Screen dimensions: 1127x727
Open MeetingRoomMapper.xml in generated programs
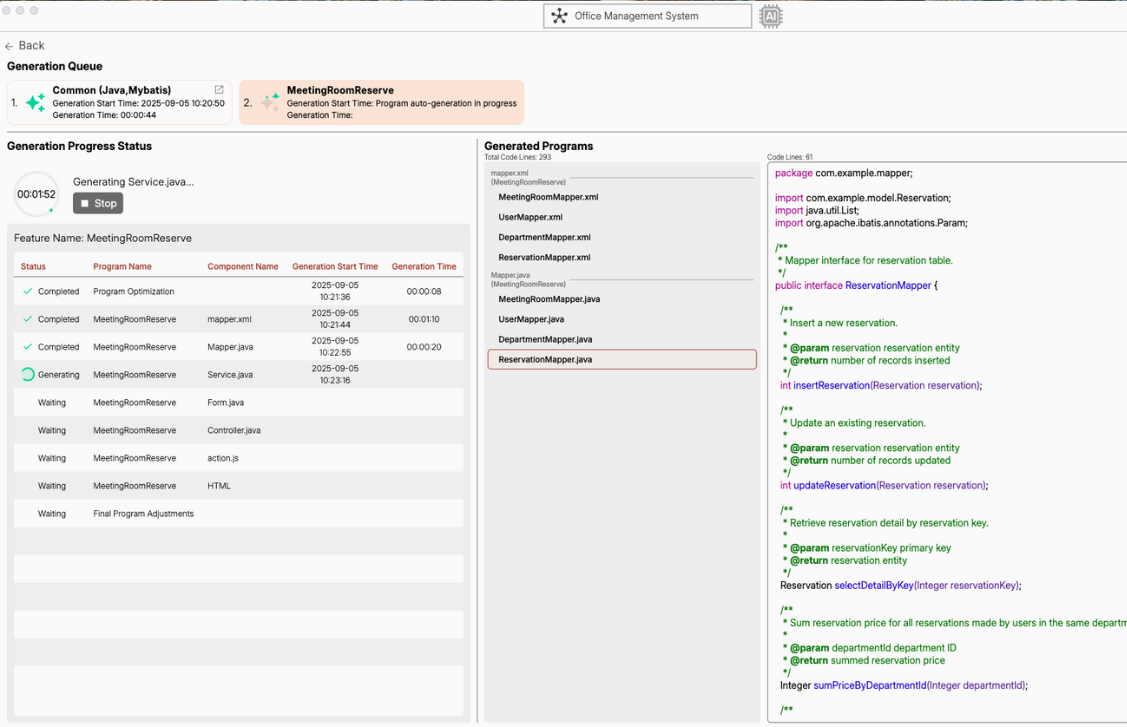pos(548,197)
